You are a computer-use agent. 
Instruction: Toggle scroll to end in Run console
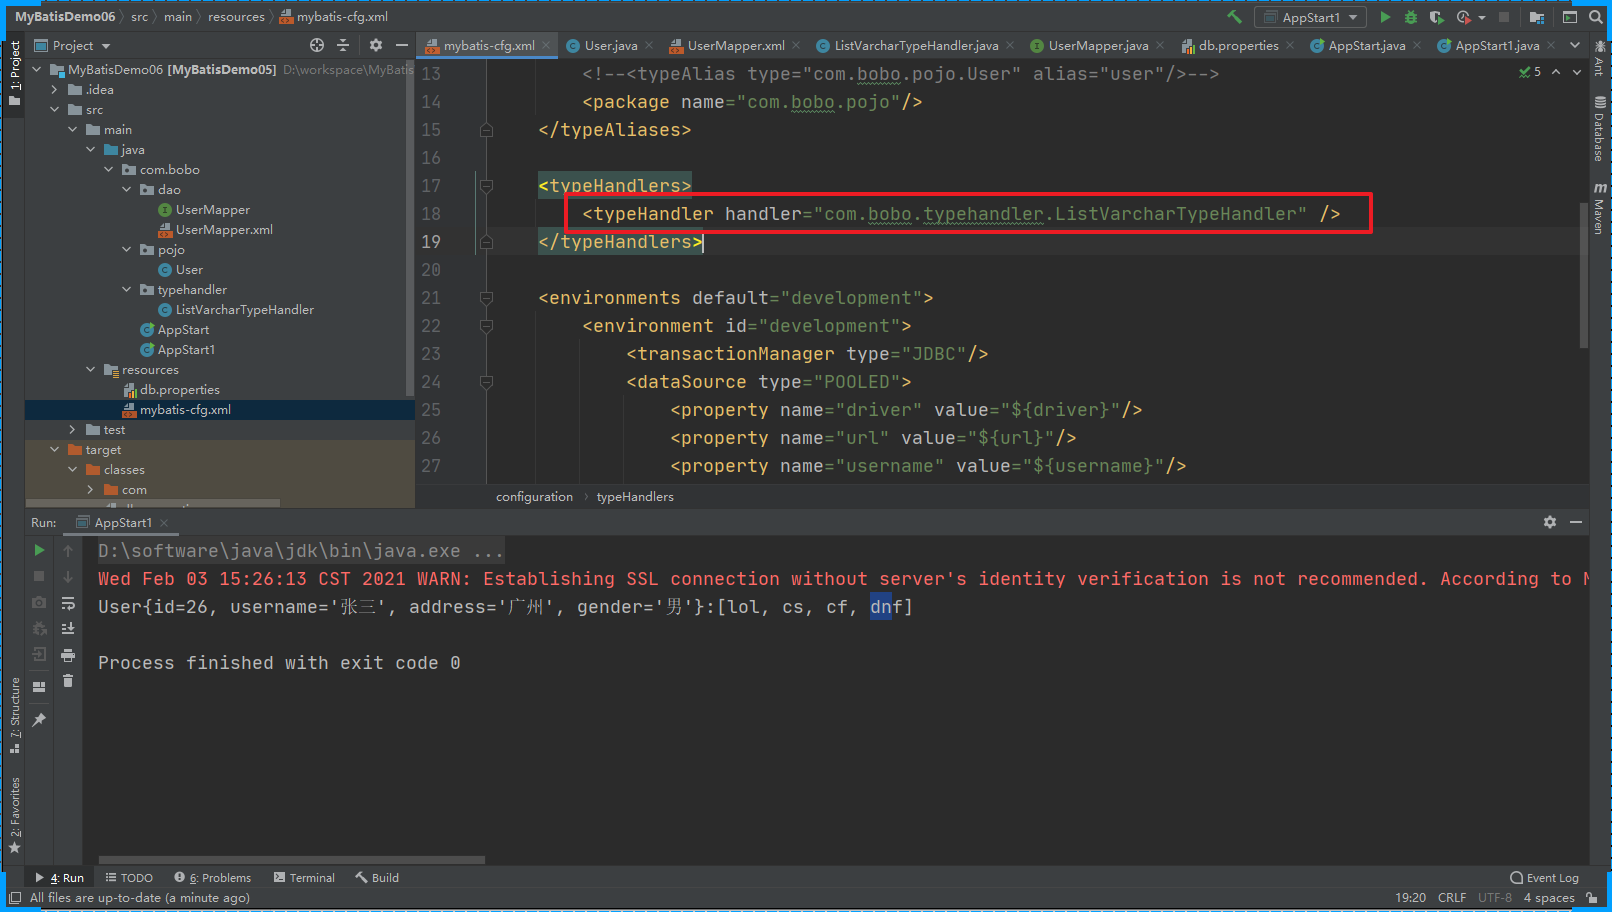[68, 629]
